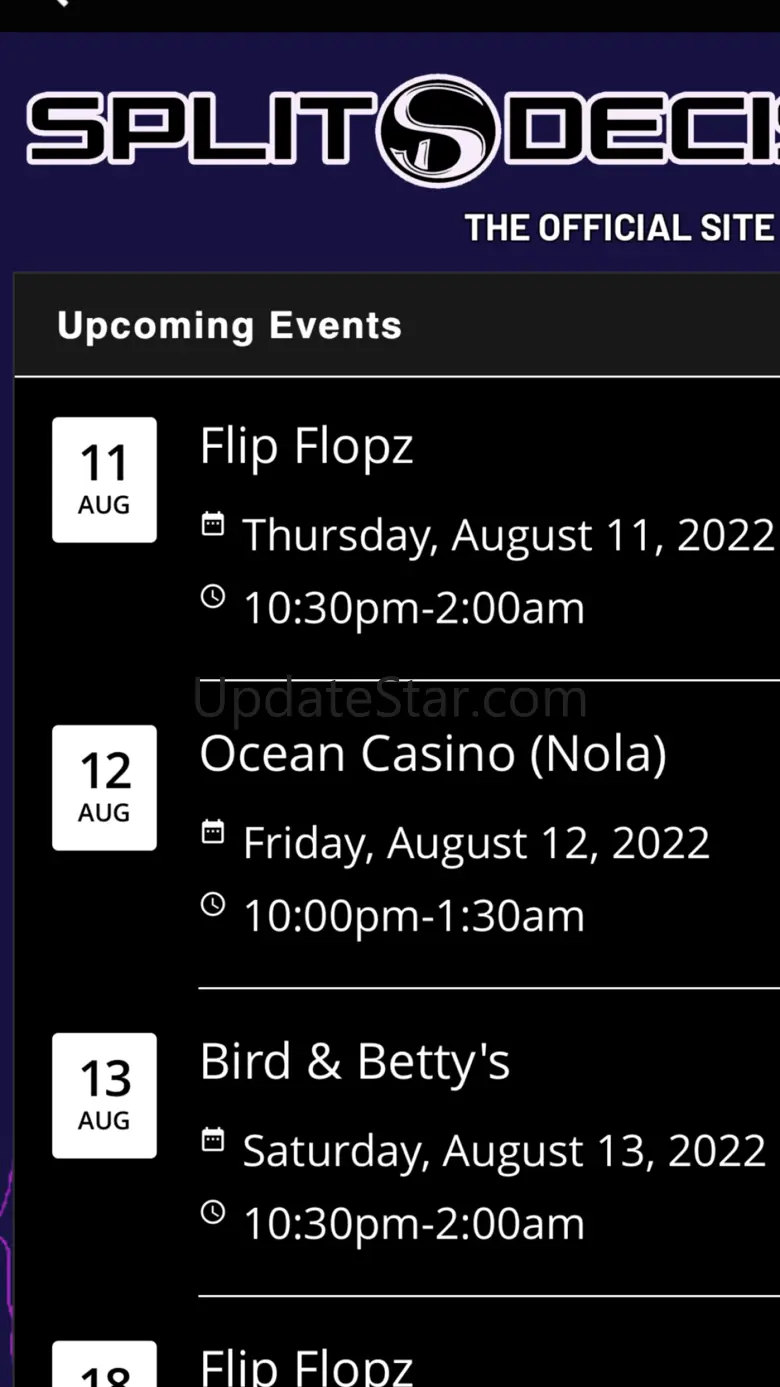Viewport: 780px width, 1387px height.
Task: Select the Thursday, August 11, 2022 date text
Action: tap(508, 535)
